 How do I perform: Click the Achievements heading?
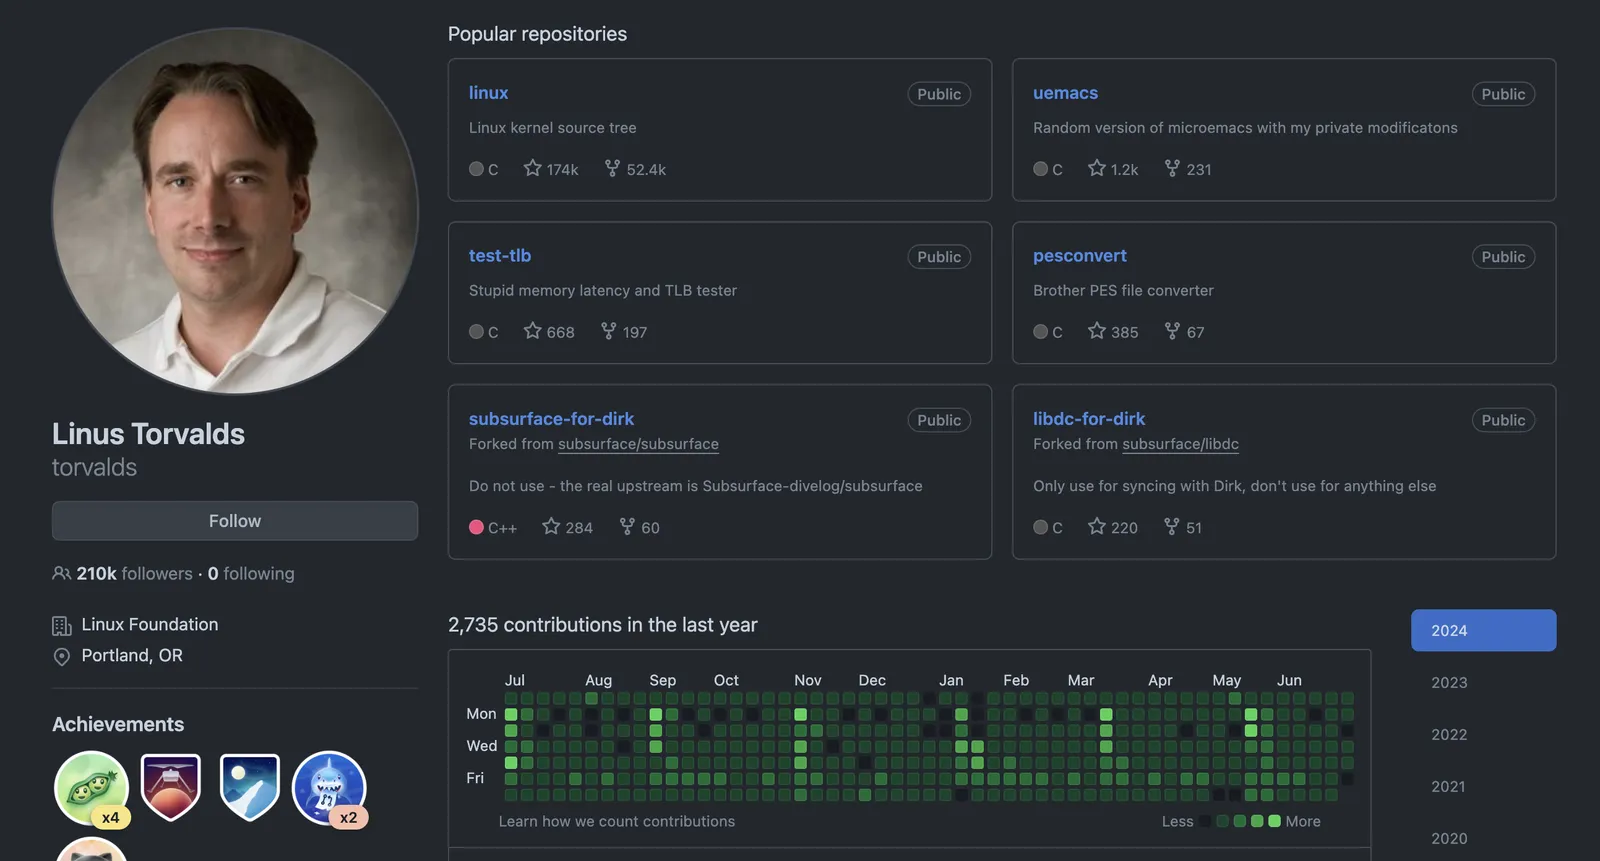(x=118, y=724)
